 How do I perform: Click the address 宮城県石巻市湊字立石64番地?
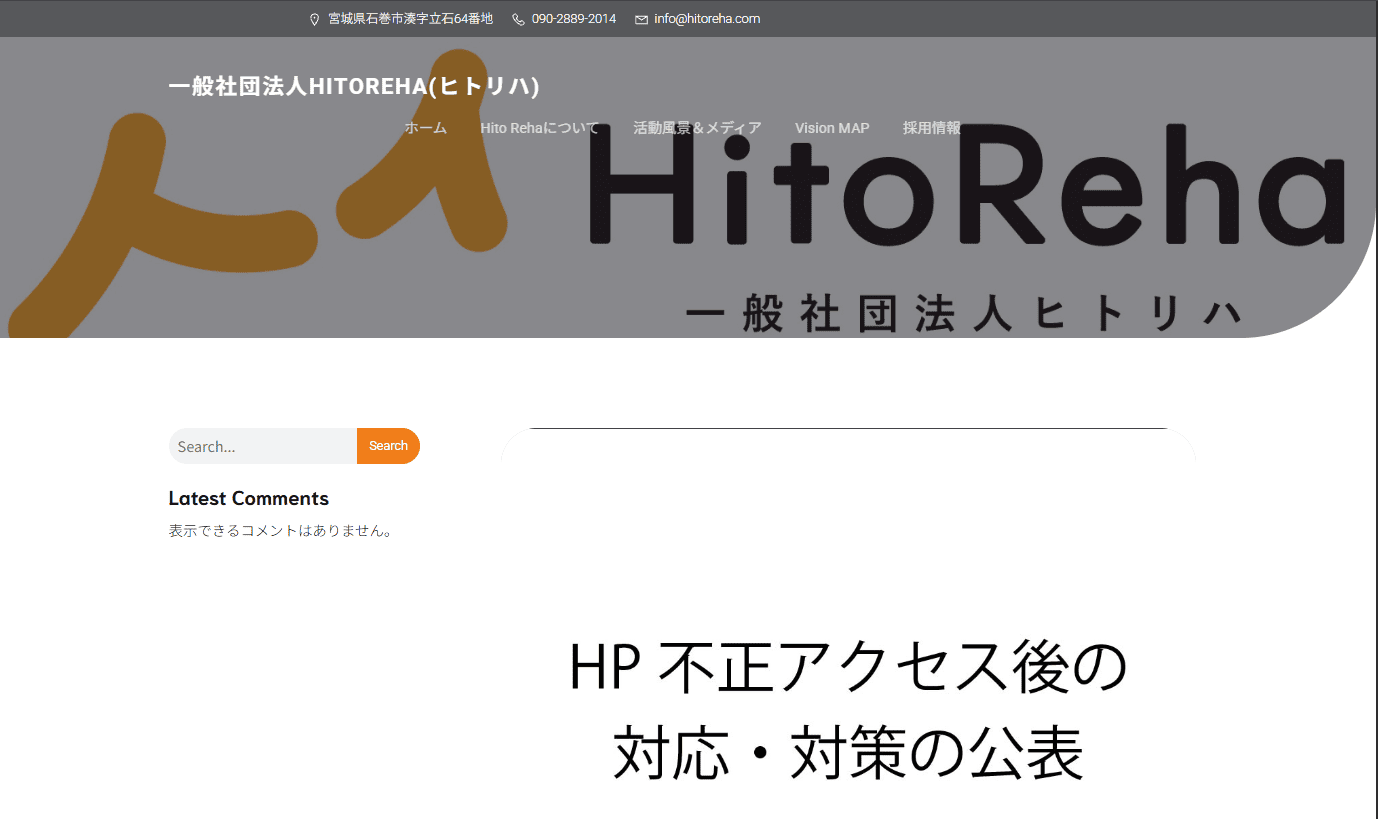click(x=411, y=19)
